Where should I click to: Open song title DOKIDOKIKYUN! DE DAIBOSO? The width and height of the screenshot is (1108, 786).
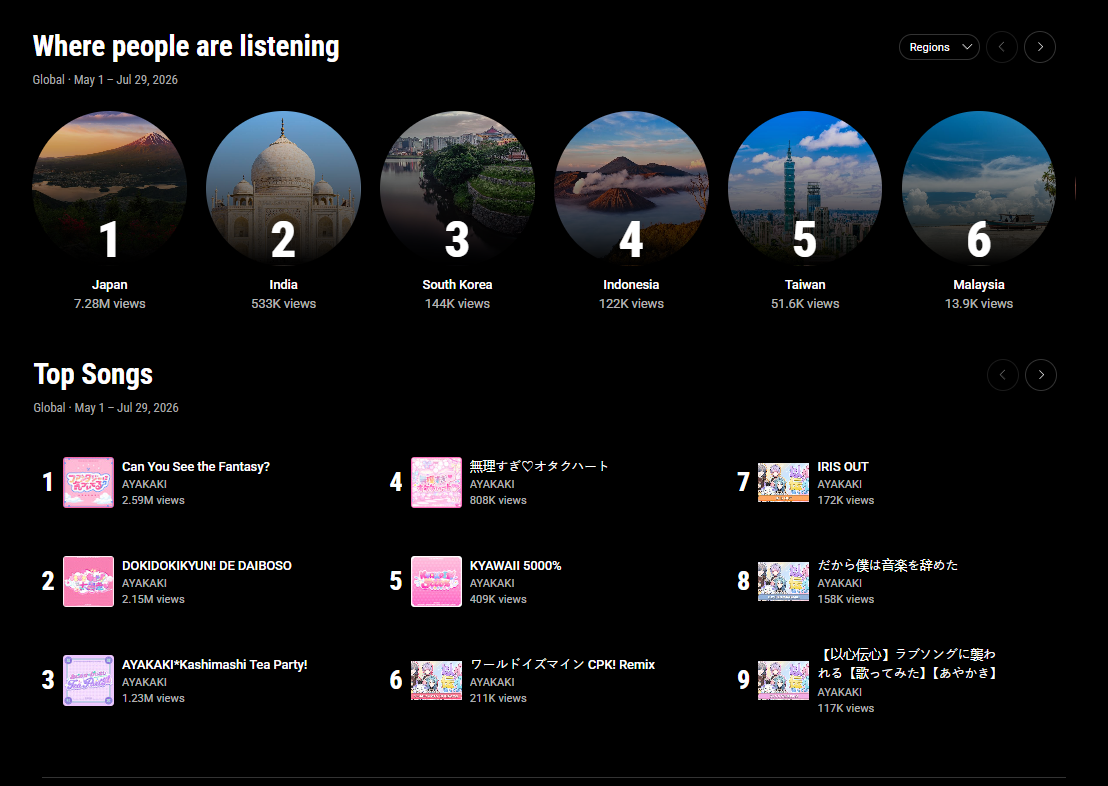click(x=206, y=565)
